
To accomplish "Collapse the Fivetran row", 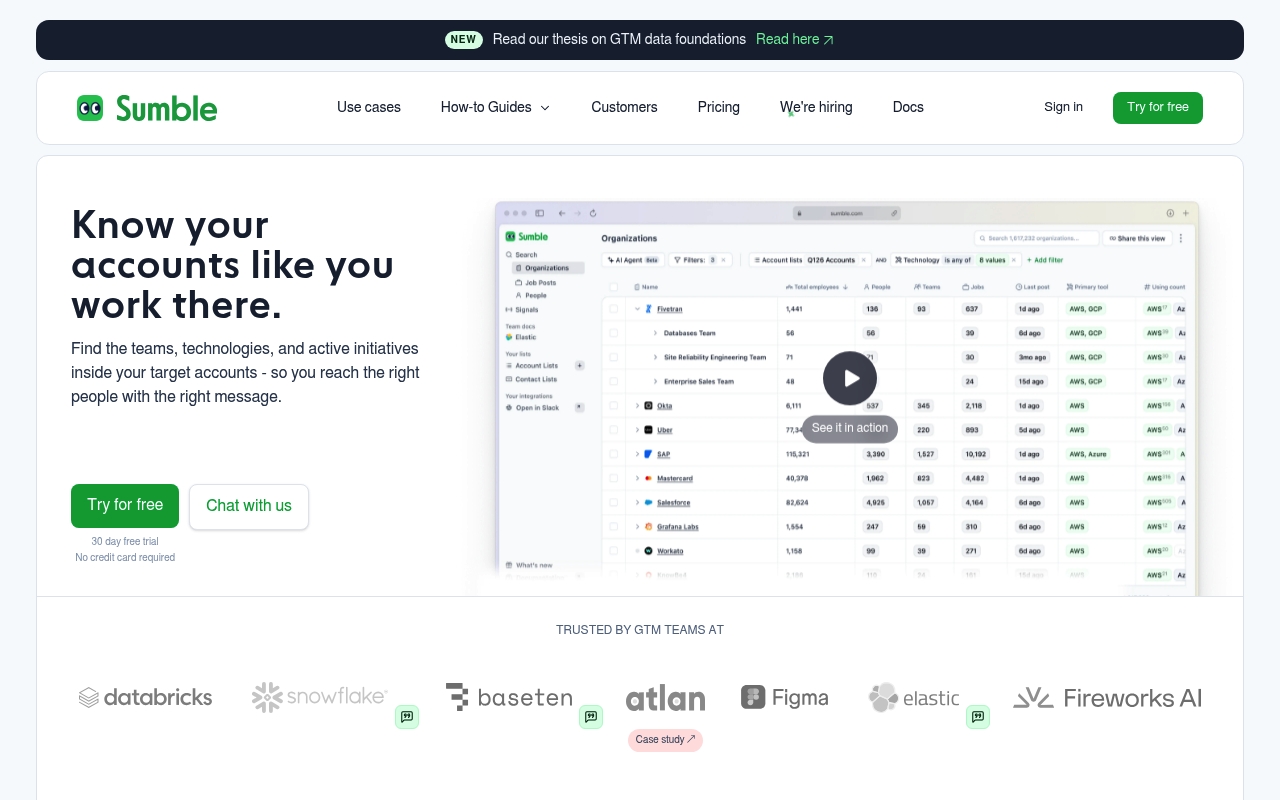I will tap(637, 309).
